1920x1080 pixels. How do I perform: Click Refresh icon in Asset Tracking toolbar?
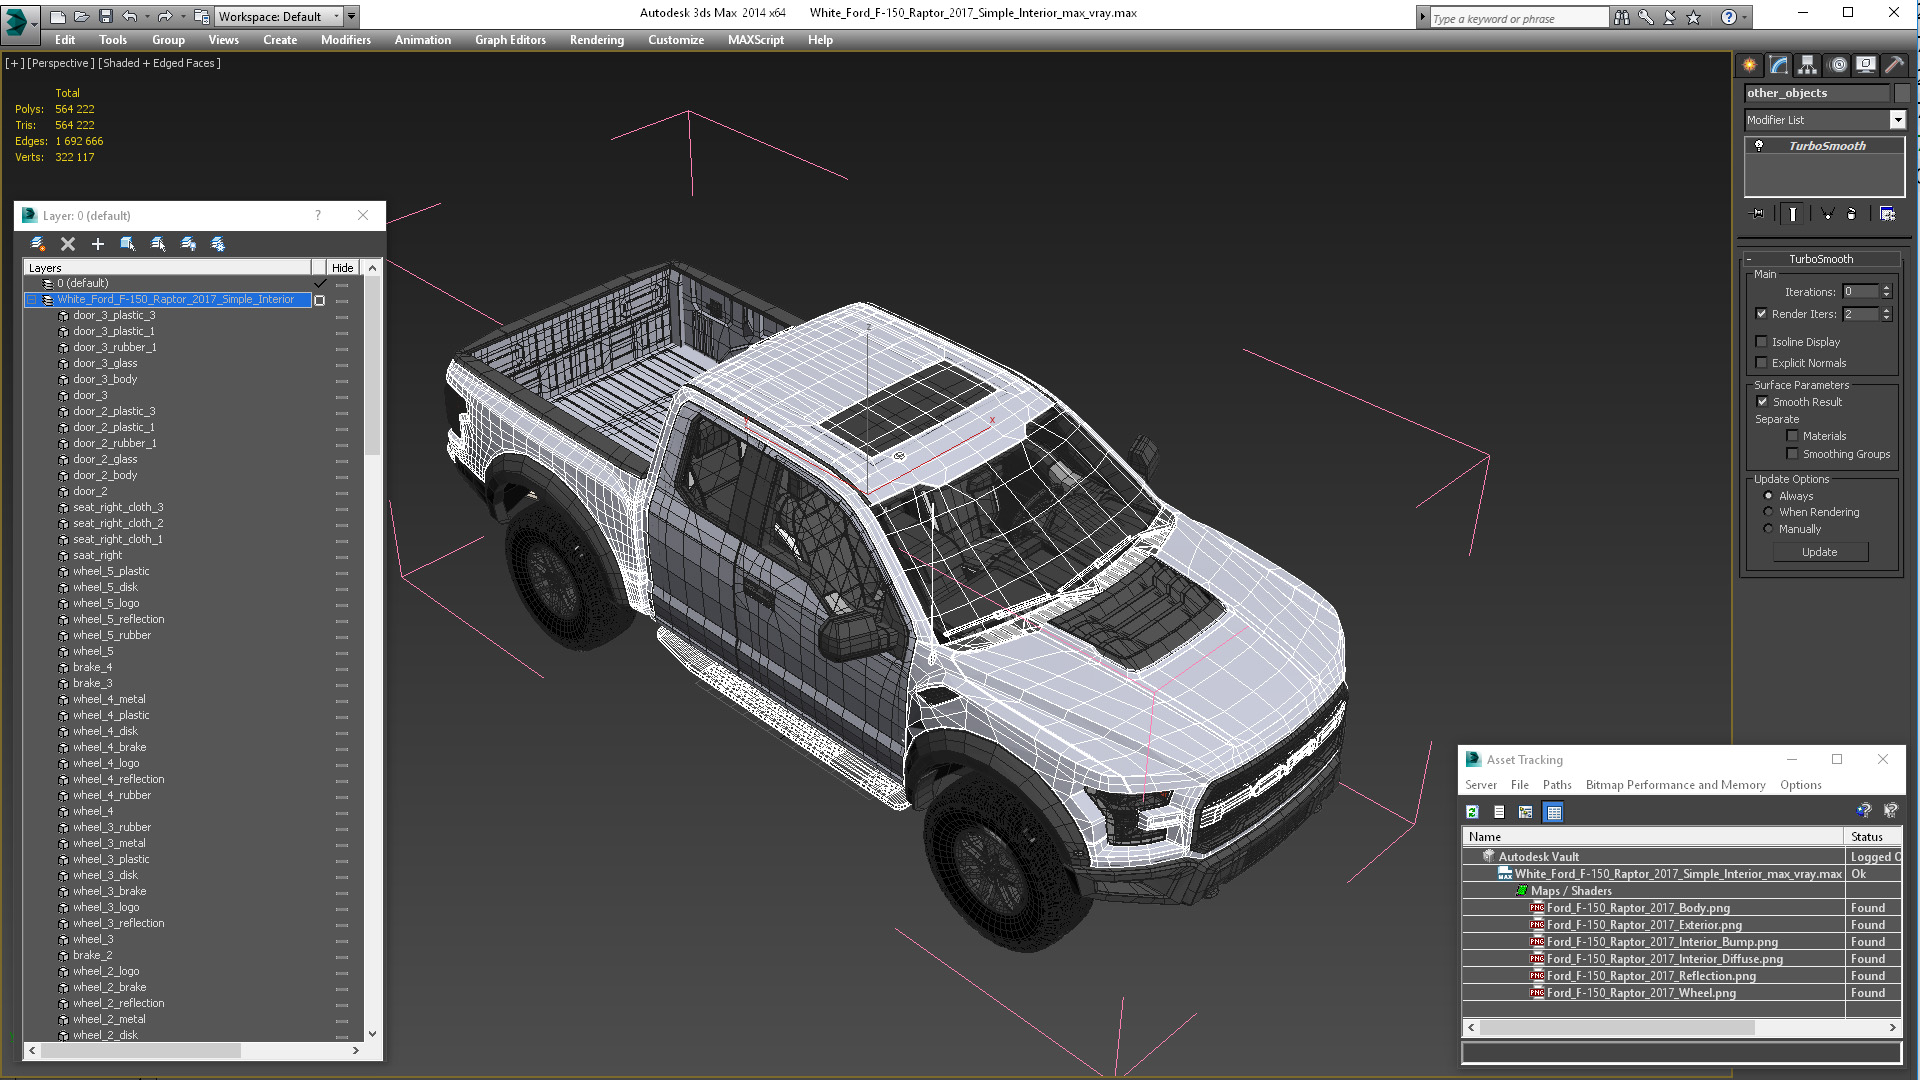click(x=1472, y=812)
